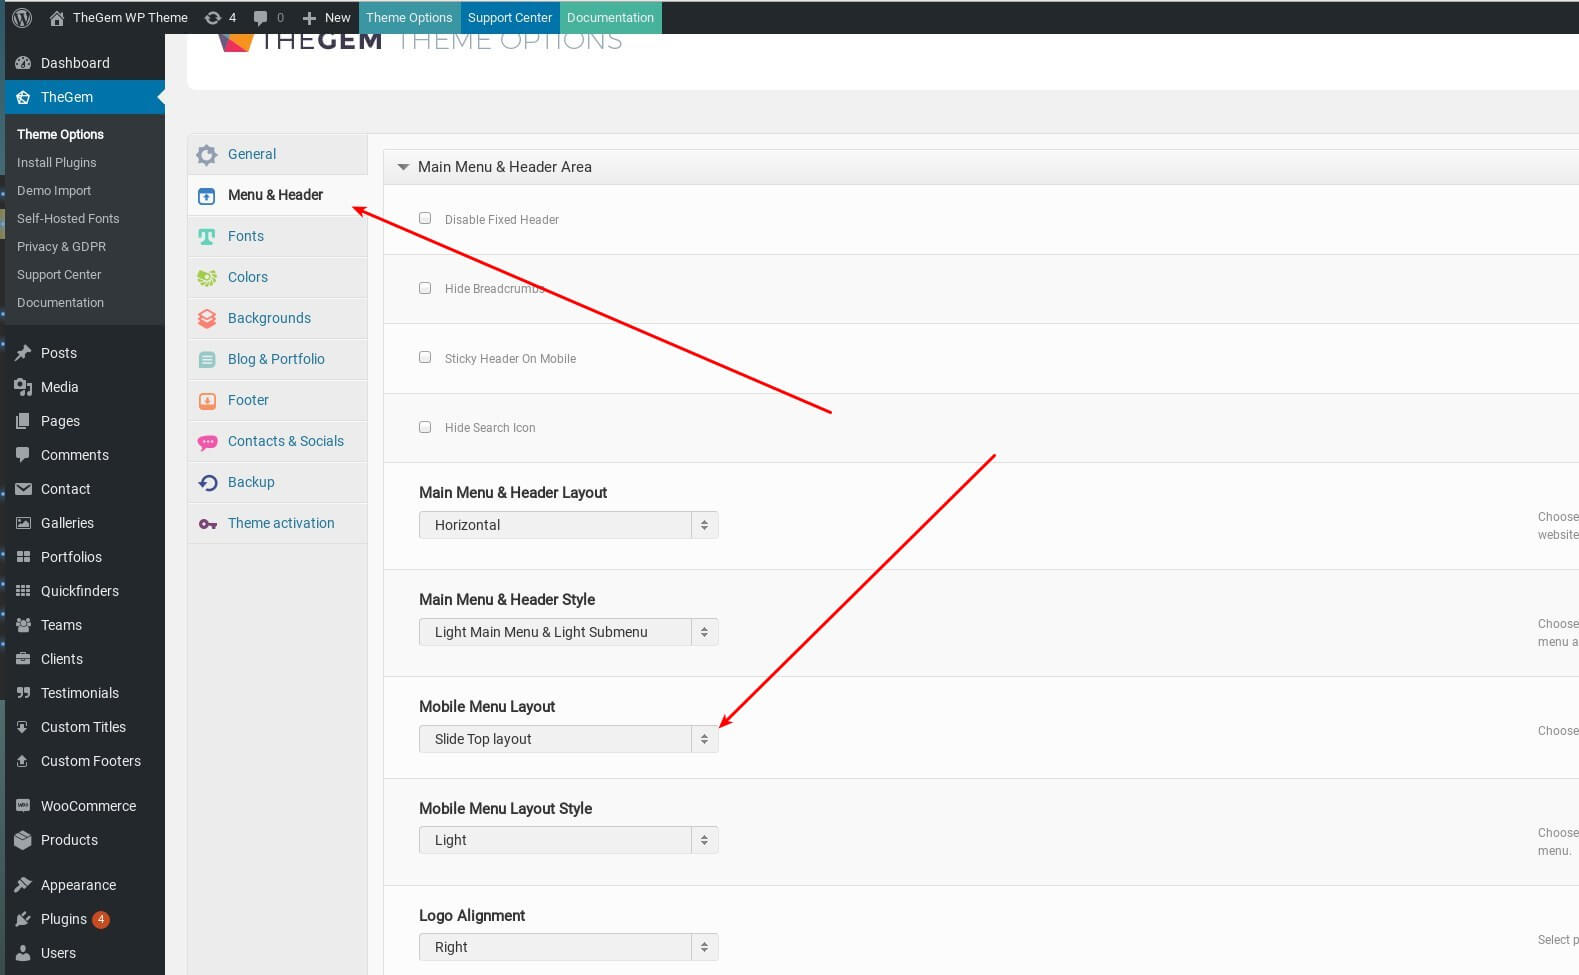This screenshot has width=1579, height=975.
Task: Open Self-Hosted Fonts submenu link
Action: pyautogui.click(x=68, y=218)
